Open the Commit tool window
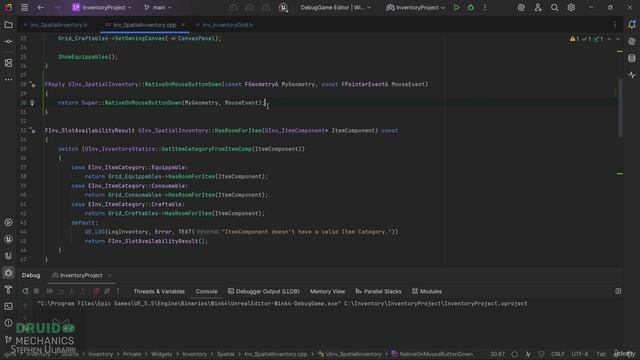This screenshot has width=640, height=360. tap(8, 42)
